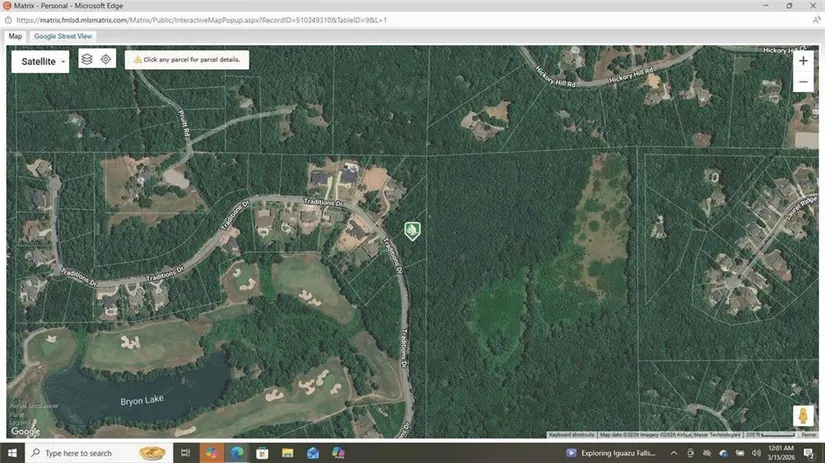Open the map layers icon

pos(87,60)
